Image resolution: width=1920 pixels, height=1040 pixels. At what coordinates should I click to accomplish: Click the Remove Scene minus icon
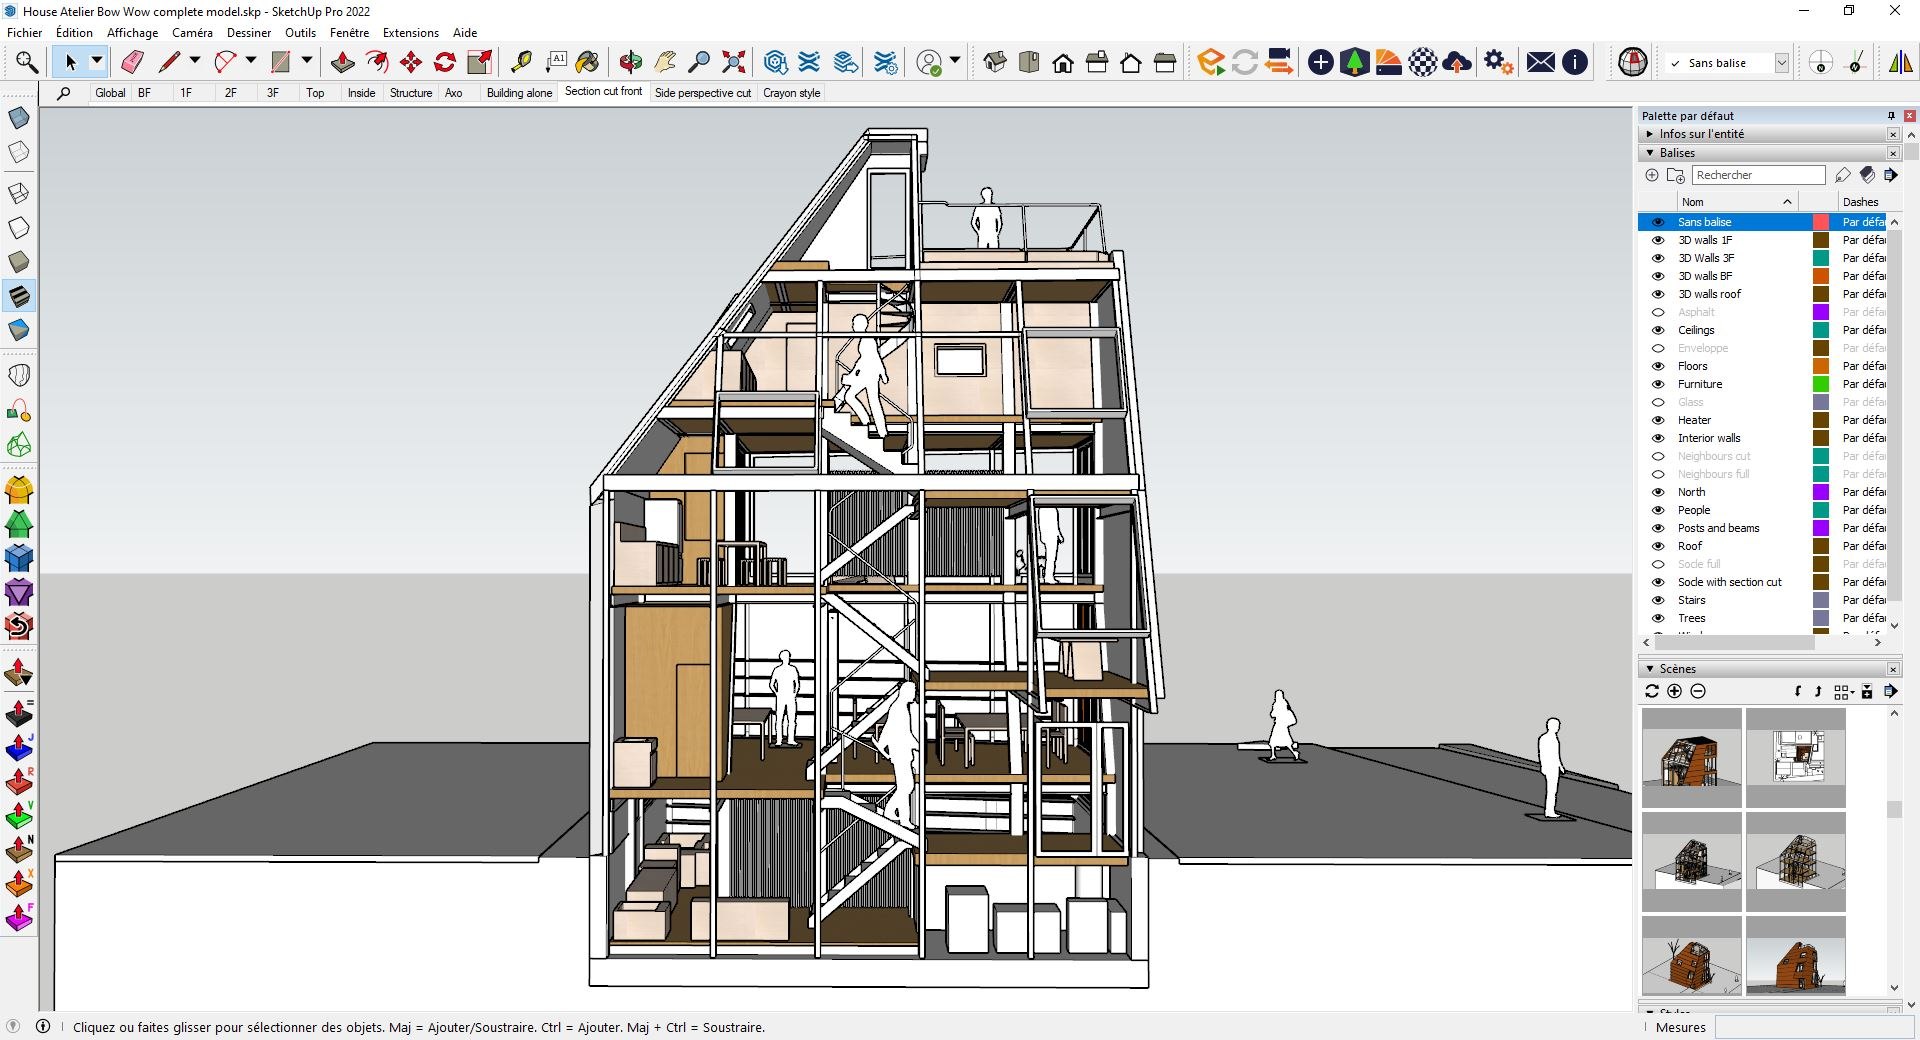[1698, 691]
